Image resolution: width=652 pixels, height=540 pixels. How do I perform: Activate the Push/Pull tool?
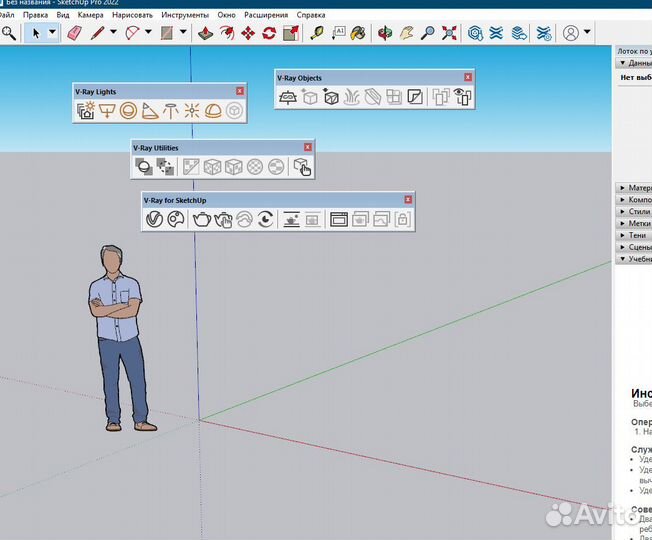205,33
